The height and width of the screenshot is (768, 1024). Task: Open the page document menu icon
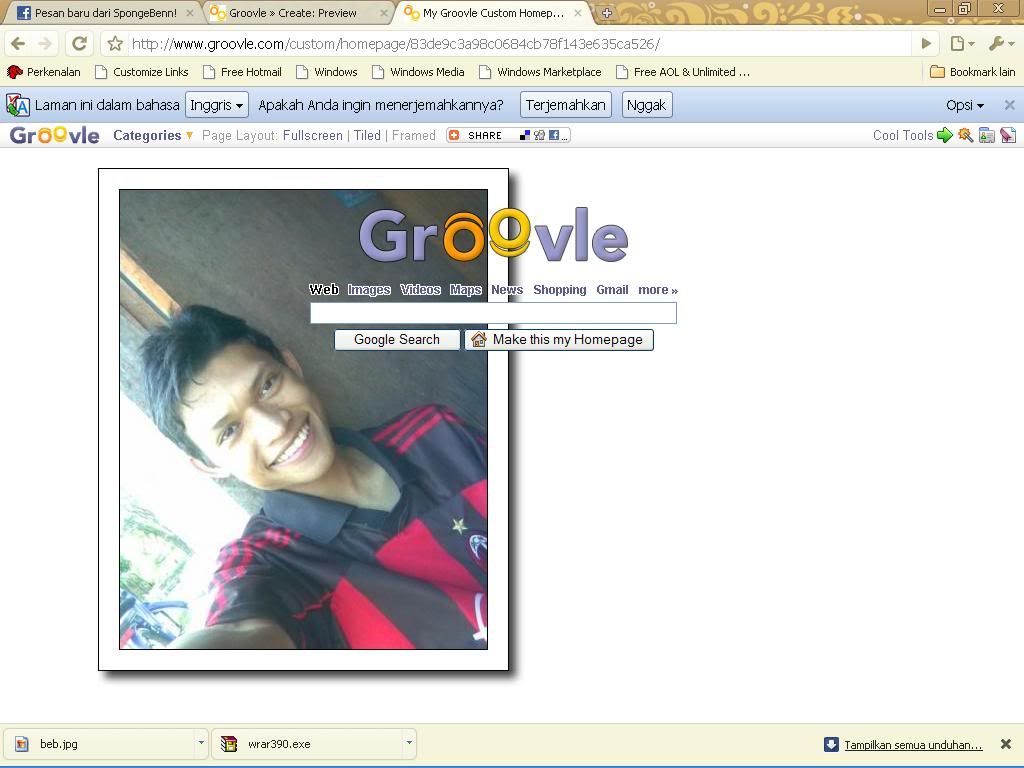[x=962, y=44]
